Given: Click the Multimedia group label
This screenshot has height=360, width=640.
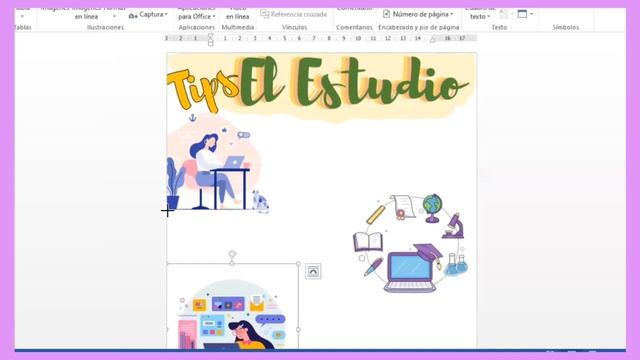Looking at the screenshot, I should tap(238, 27).
